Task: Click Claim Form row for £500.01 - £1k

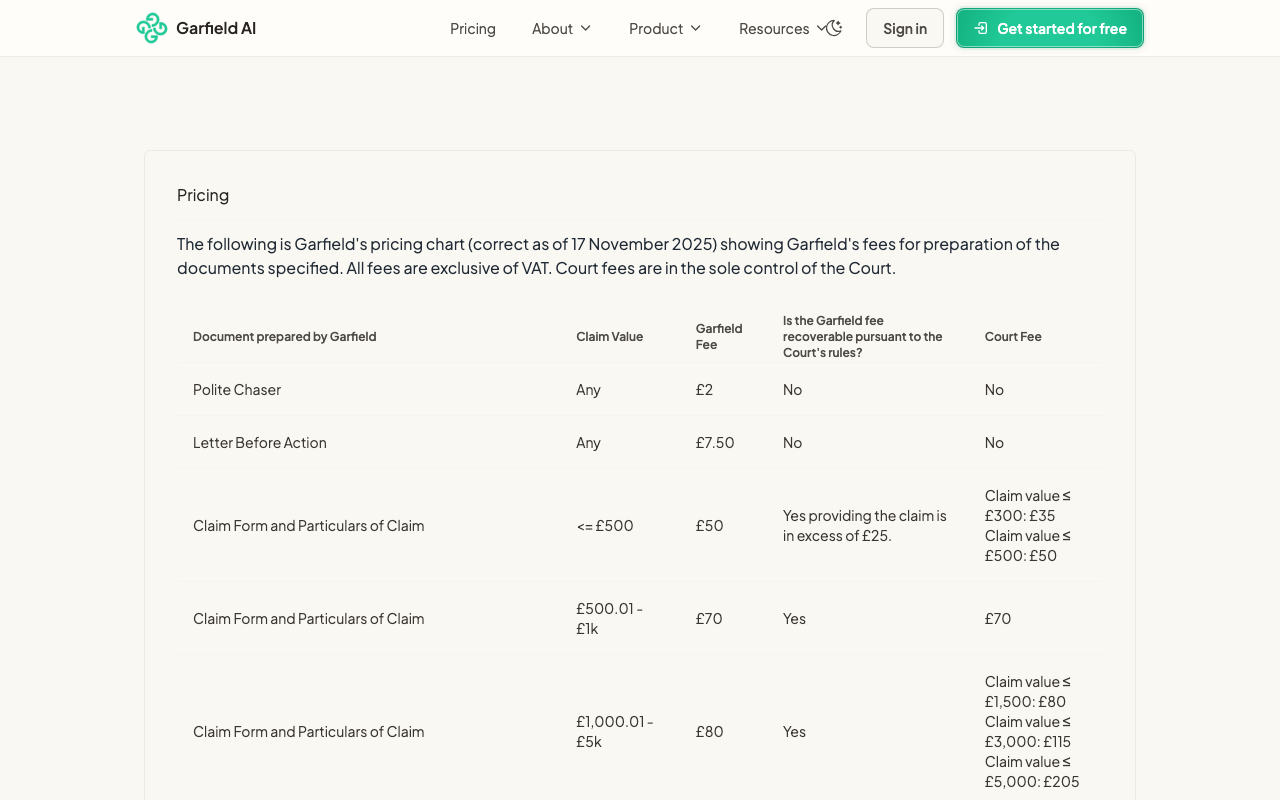Action: [x=309, y=619]
